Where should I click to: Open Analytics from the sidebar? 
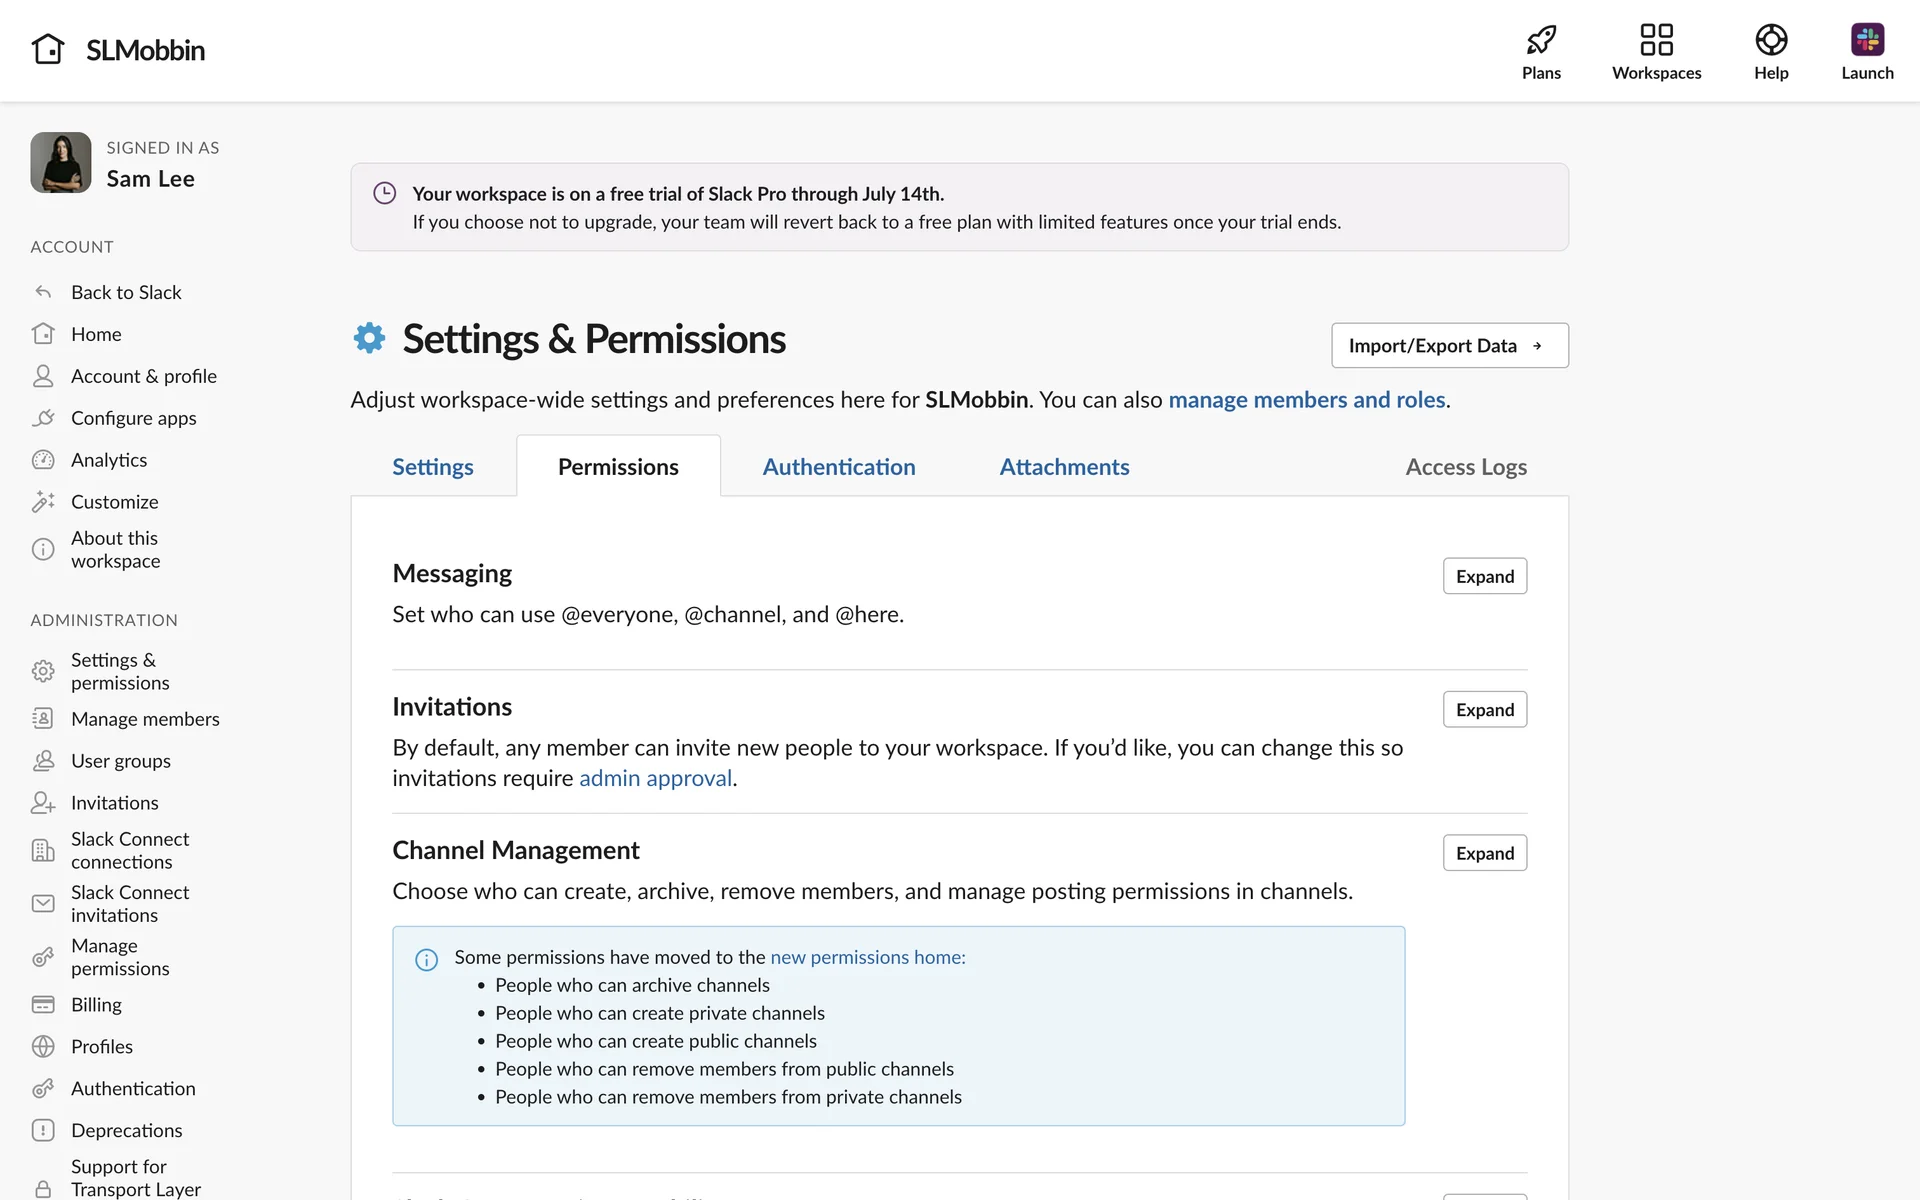108,460
